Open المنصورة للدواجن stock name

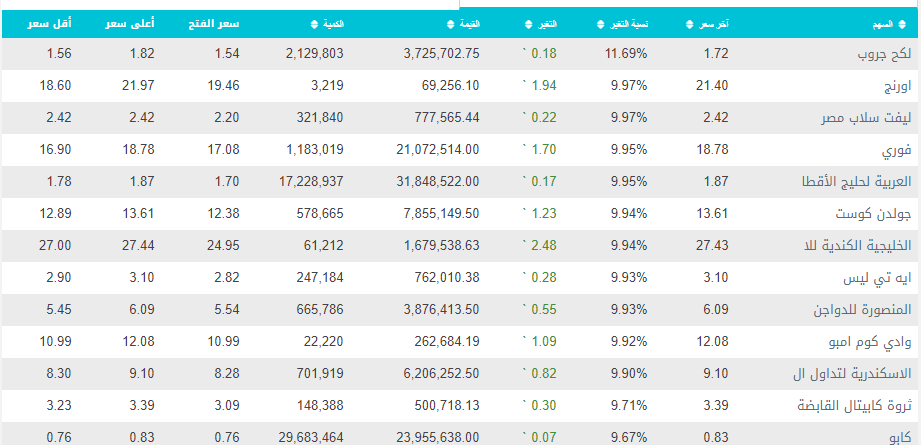[862, 309]
